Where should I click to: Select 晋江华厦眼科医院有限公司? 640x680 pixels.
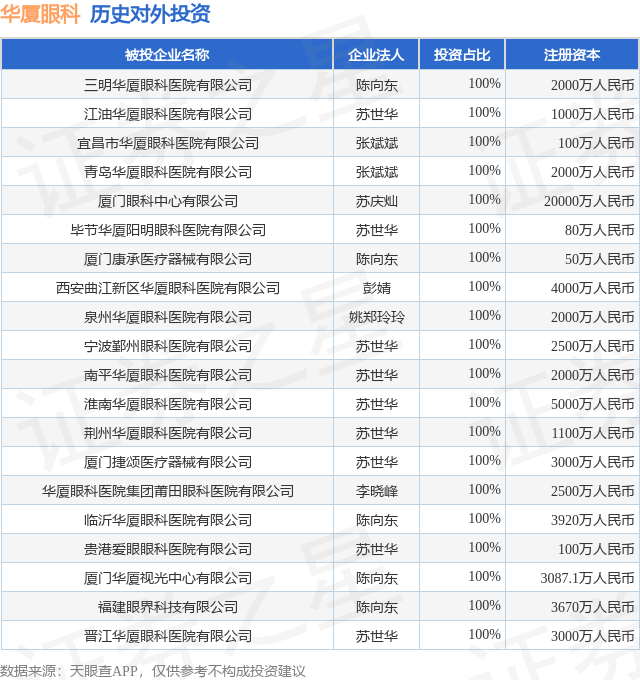[168, 636]
